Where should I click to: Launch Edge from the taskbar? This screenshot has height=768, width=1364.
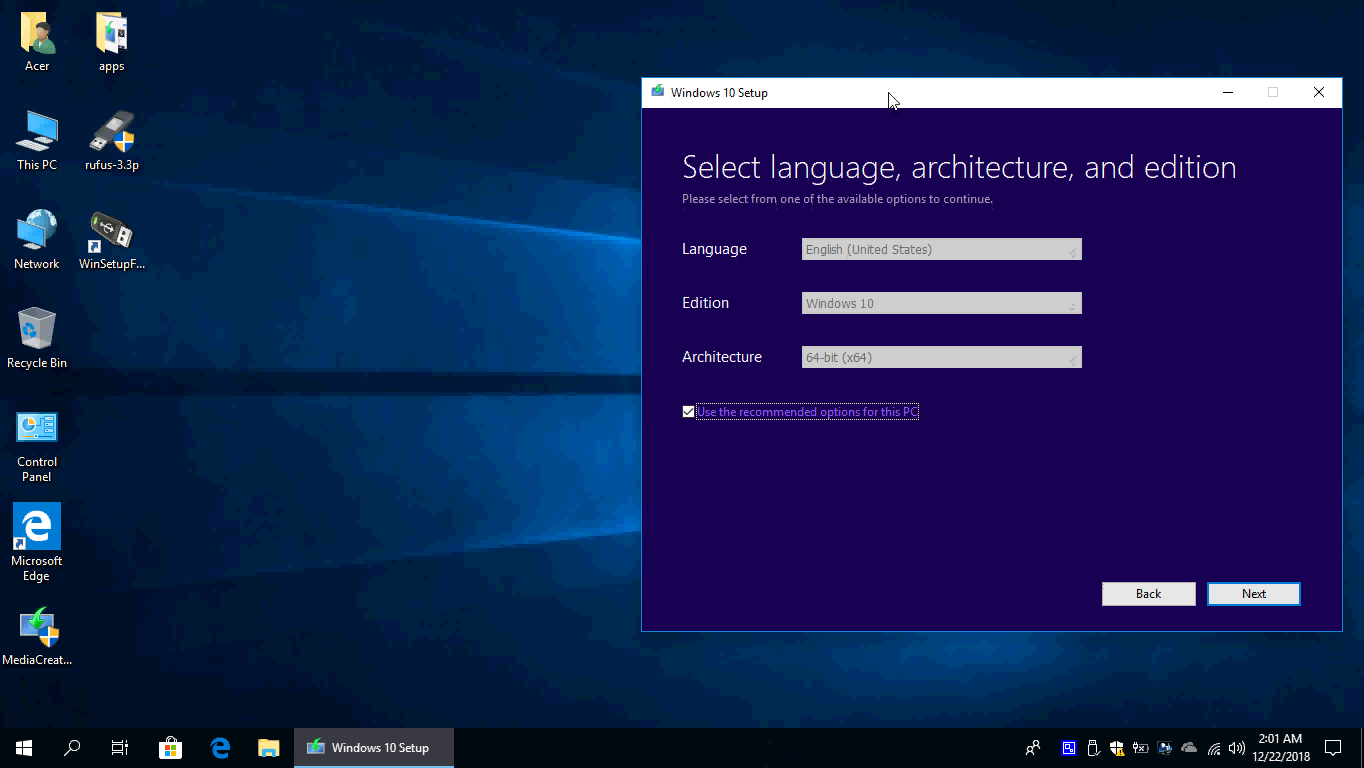tap(220, 748)
